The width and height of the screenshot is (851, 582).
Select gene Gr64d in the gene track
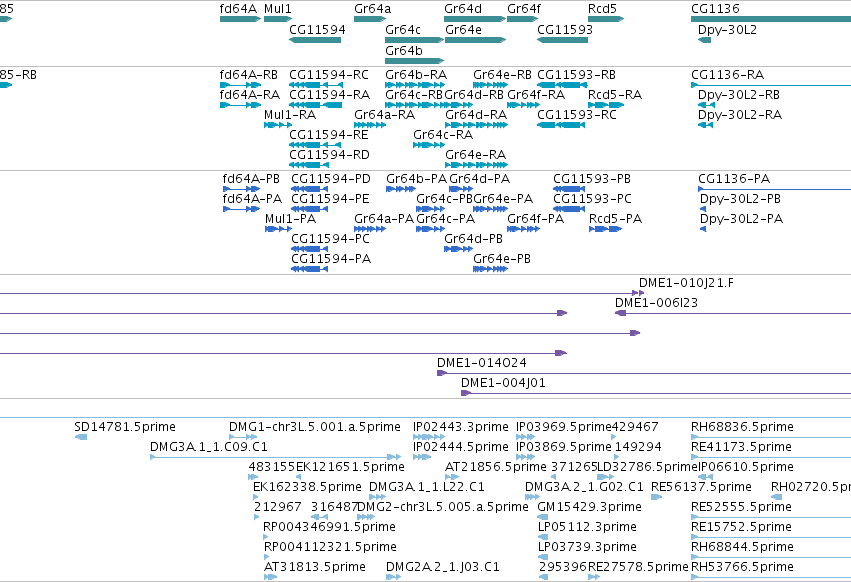coord(463,9)
